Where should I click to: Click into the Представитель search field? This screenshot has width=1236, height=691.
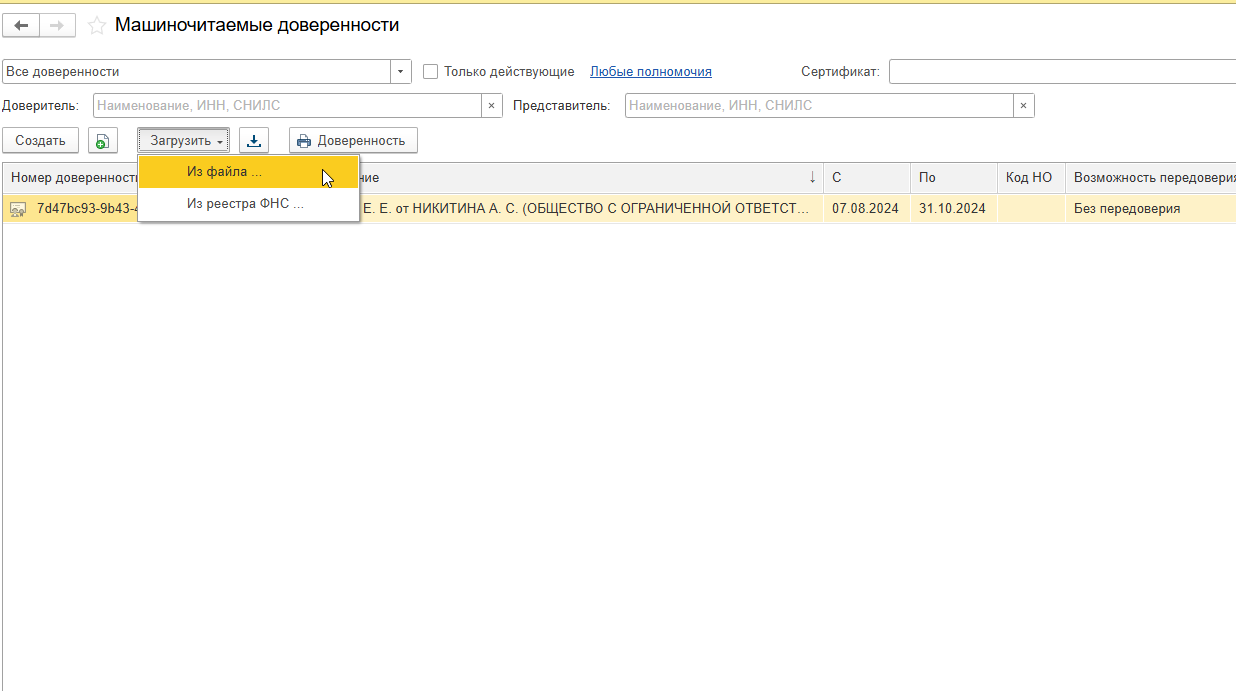click(x=819, y=106)
